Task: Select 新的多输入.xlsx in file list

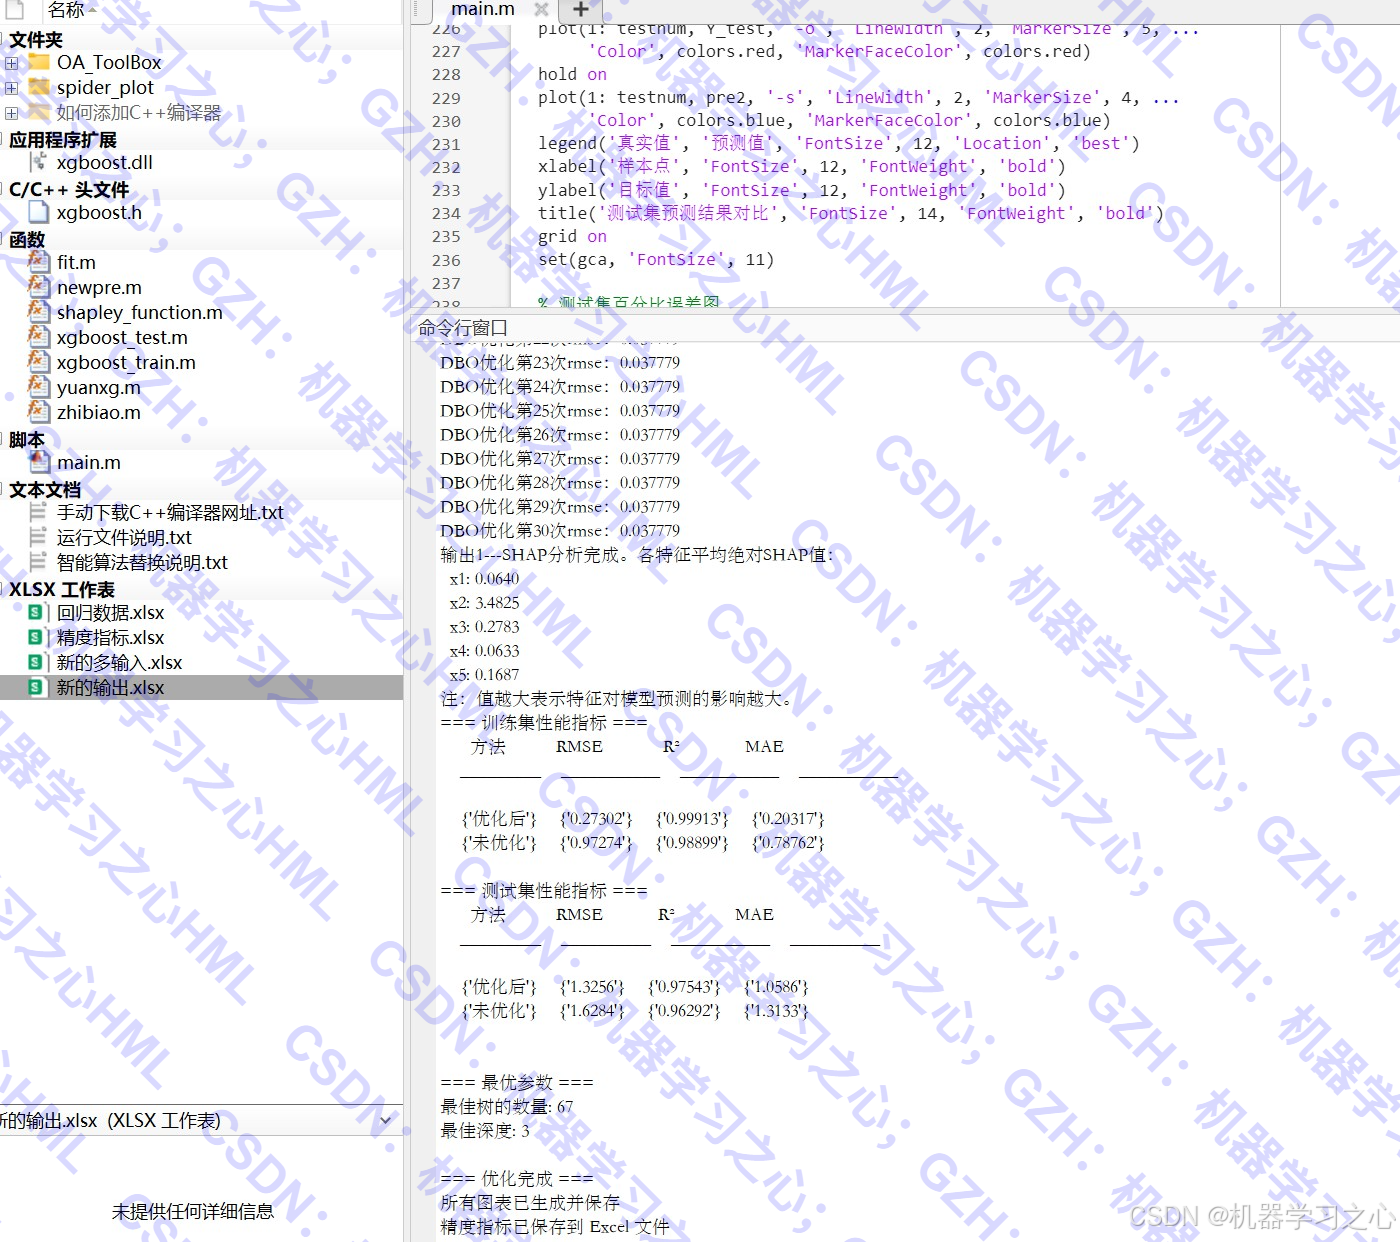Action: click(x=119, y=662)
